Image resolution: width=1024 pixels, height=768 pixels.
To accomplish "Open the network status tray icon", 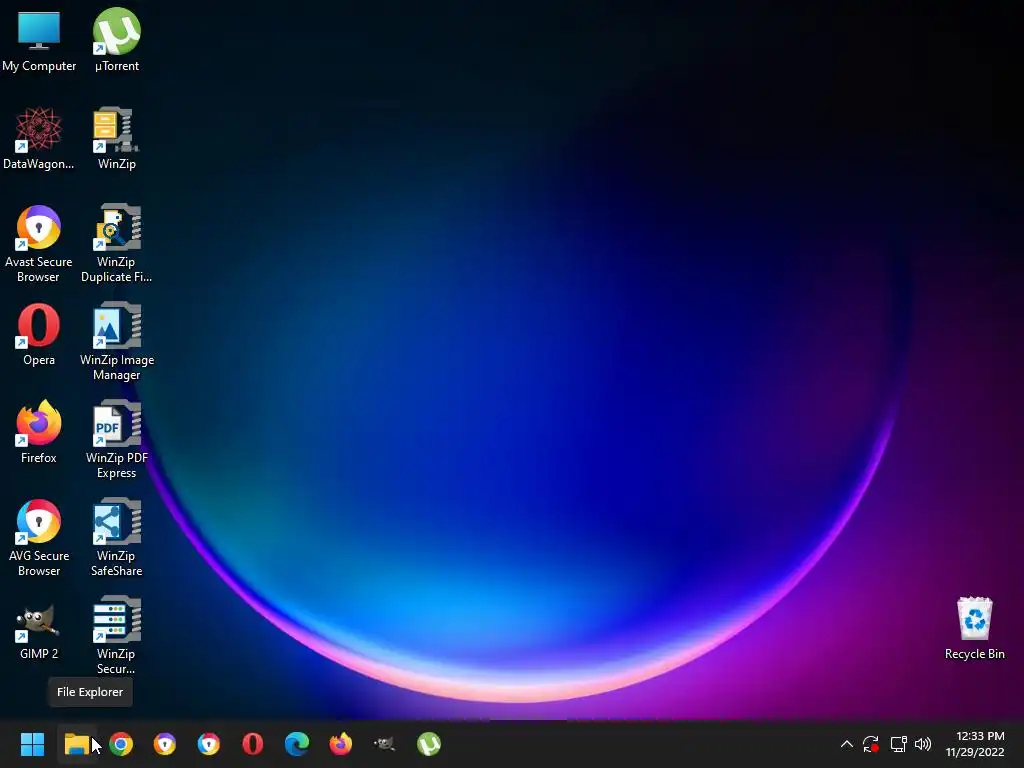I will point(899,744).
